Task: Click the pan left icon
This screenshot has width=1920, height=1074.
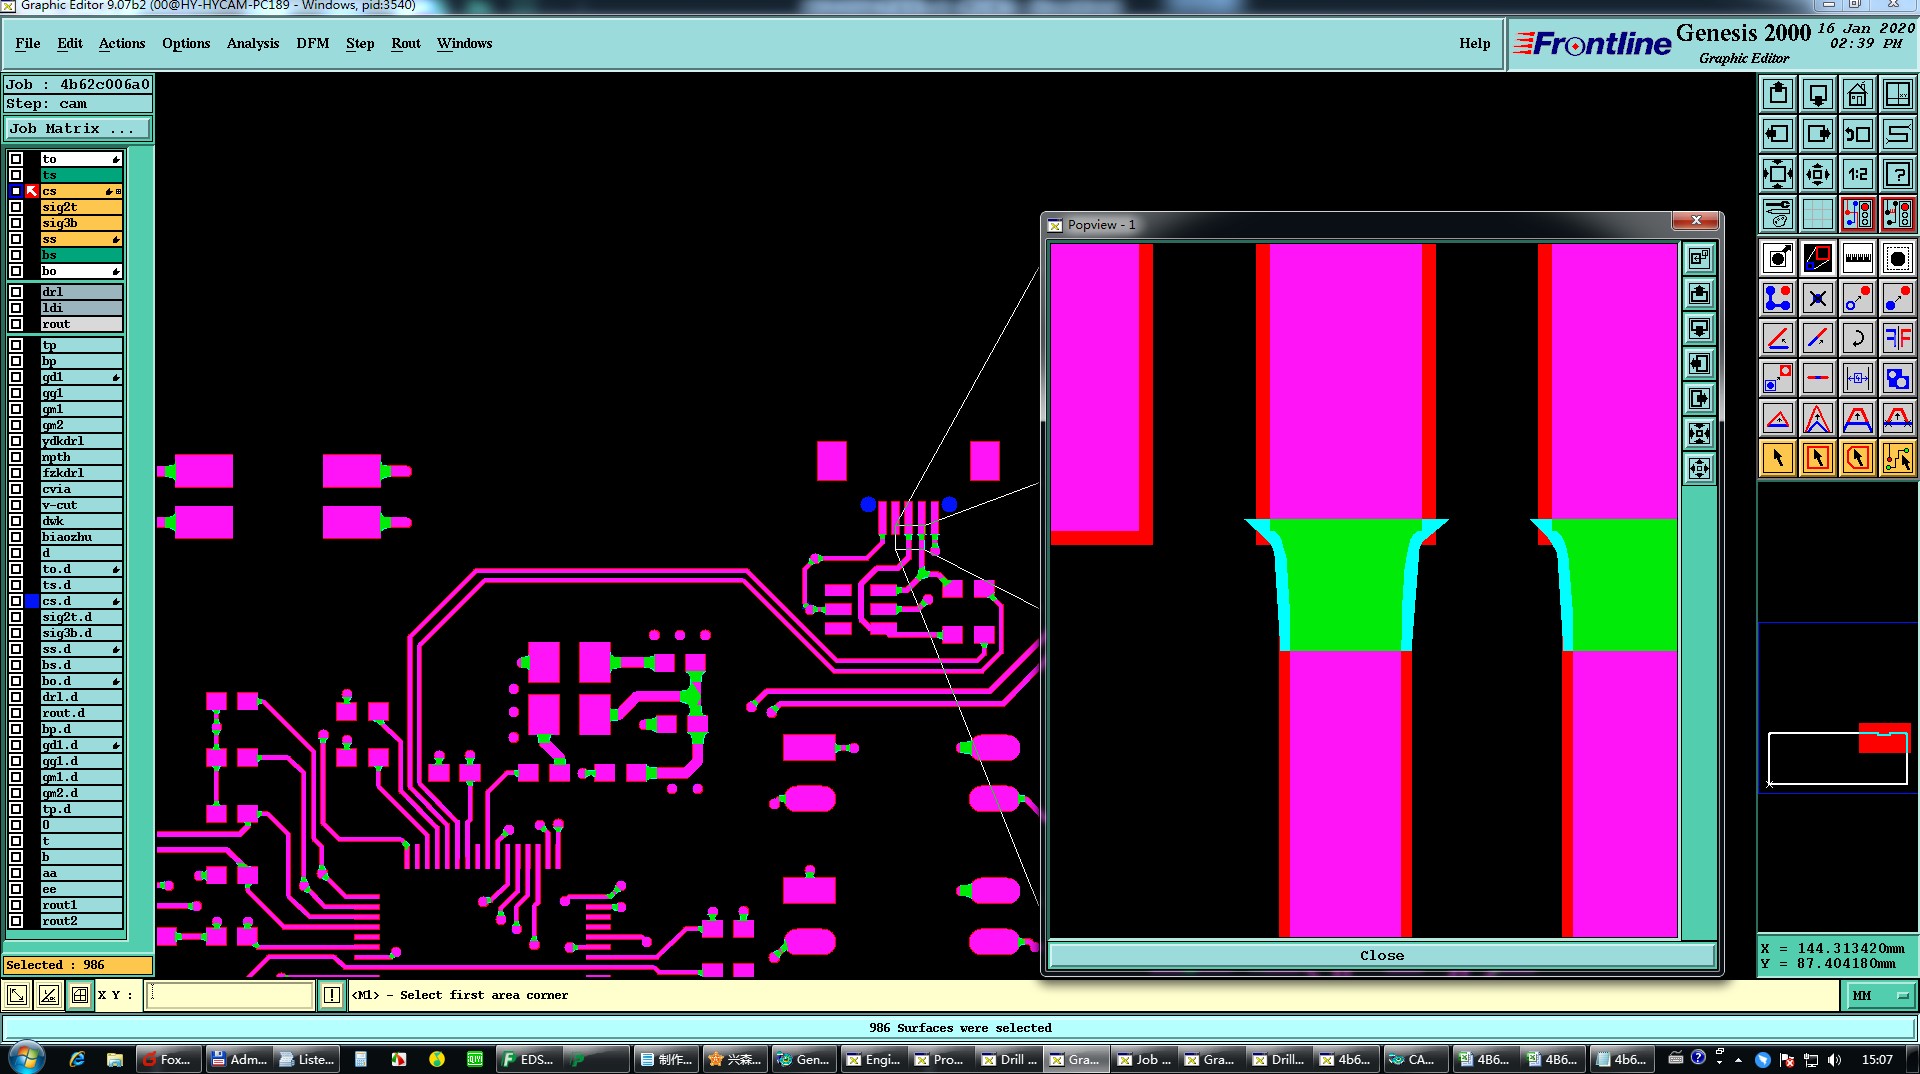Action: 1777,134
